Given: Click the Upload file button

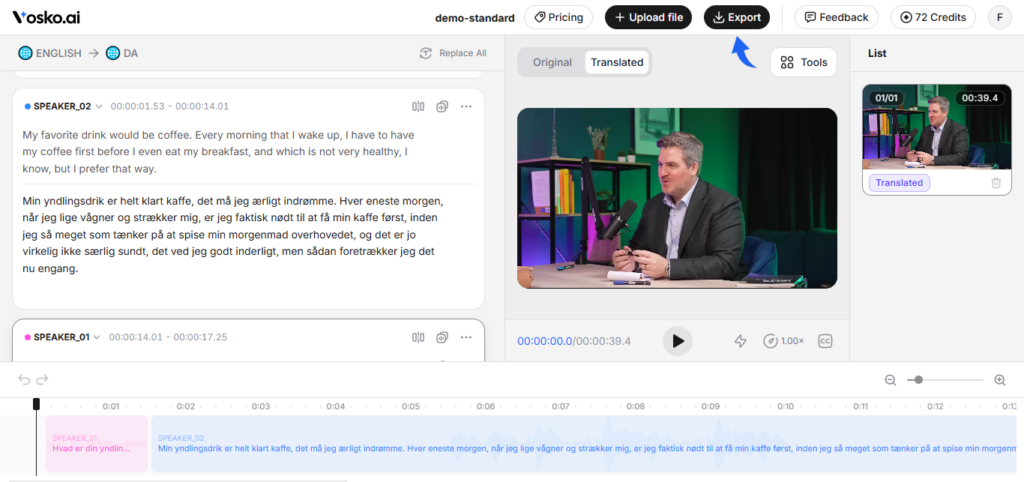Looking at the screenshot, I should (x=648, y=18).
